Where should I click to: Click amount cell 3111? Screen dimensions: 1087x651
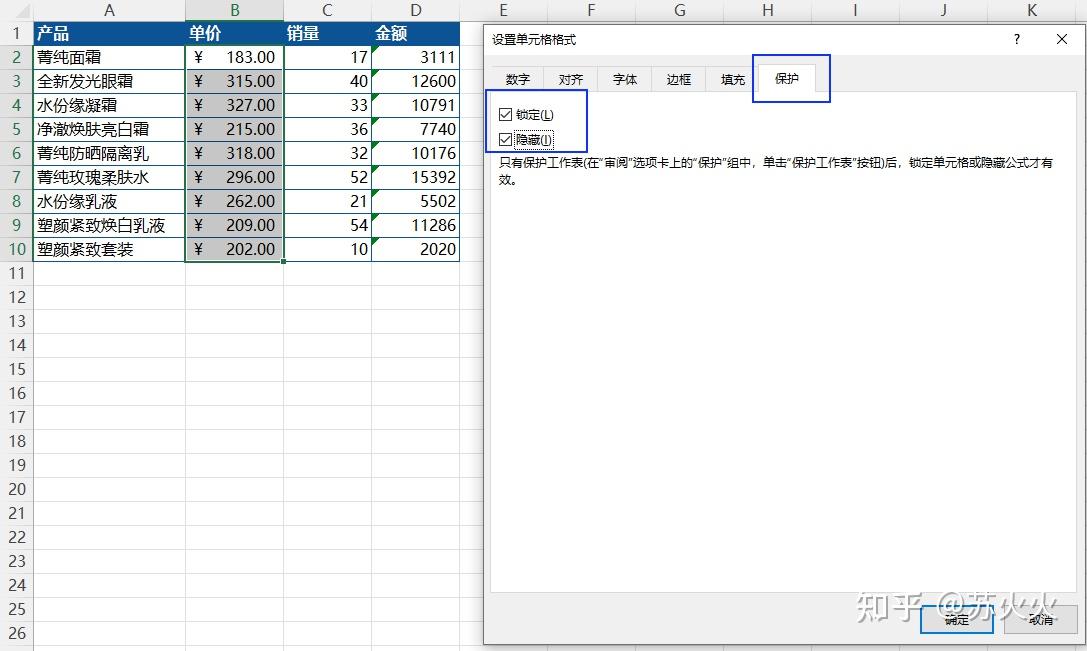415,58
